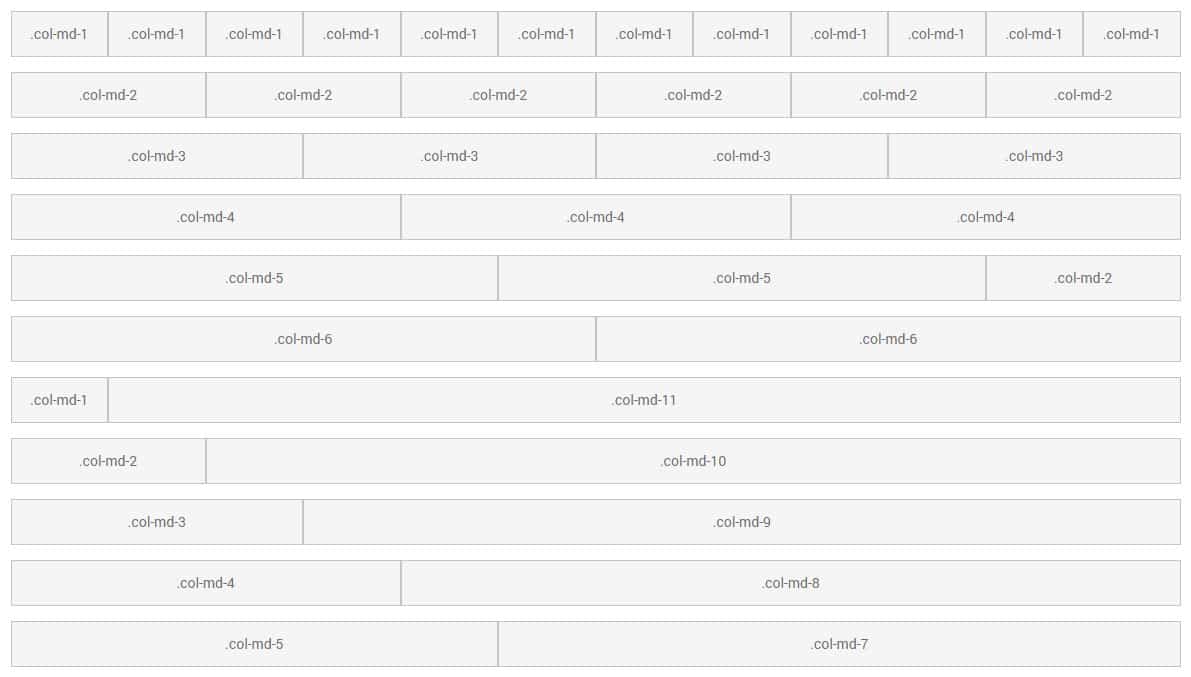
Task: Select .col-md-4 beside the .col-md-8 cell
Action: pyautogui.click(x=206, y=583)
